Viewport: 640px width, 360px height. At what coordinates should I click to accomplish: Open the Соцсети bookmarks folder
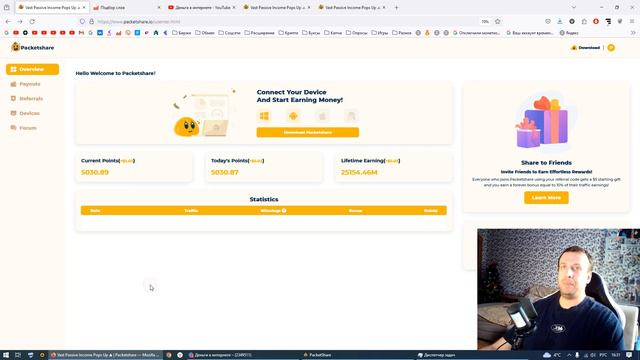tap(229, 33)
